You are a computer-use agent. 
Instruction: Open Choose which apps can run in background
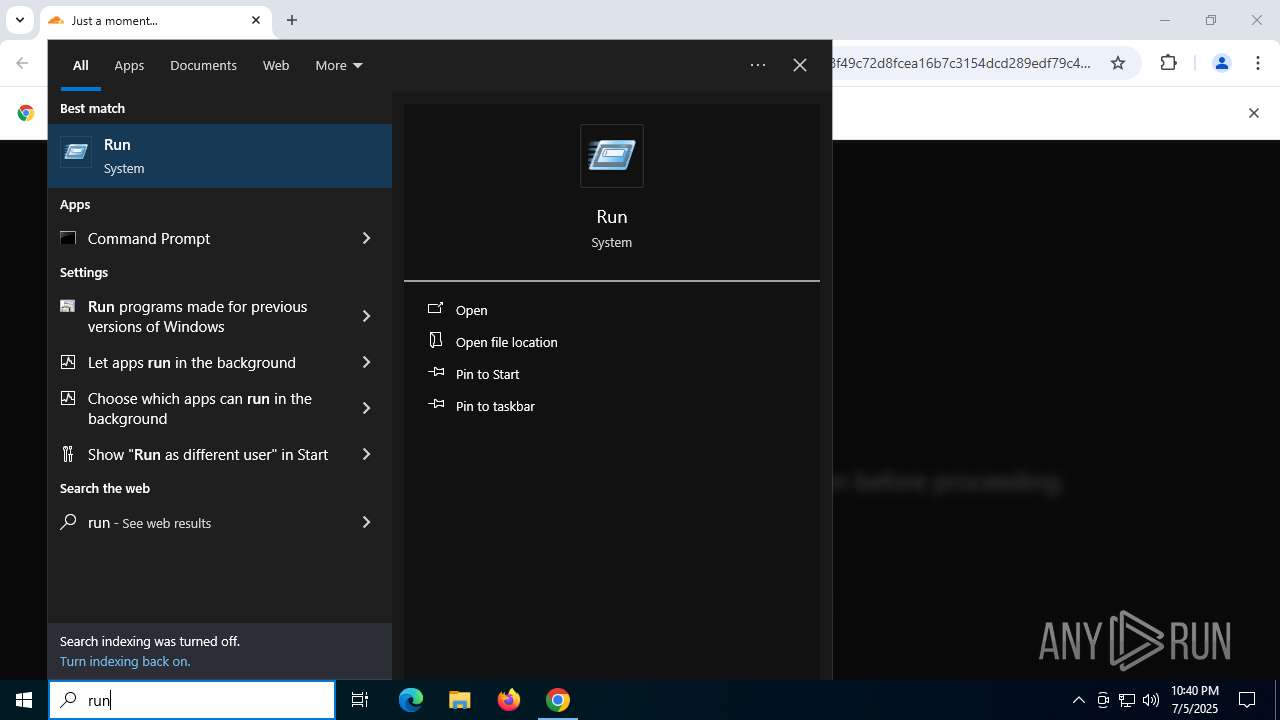(x=194, y=408)
